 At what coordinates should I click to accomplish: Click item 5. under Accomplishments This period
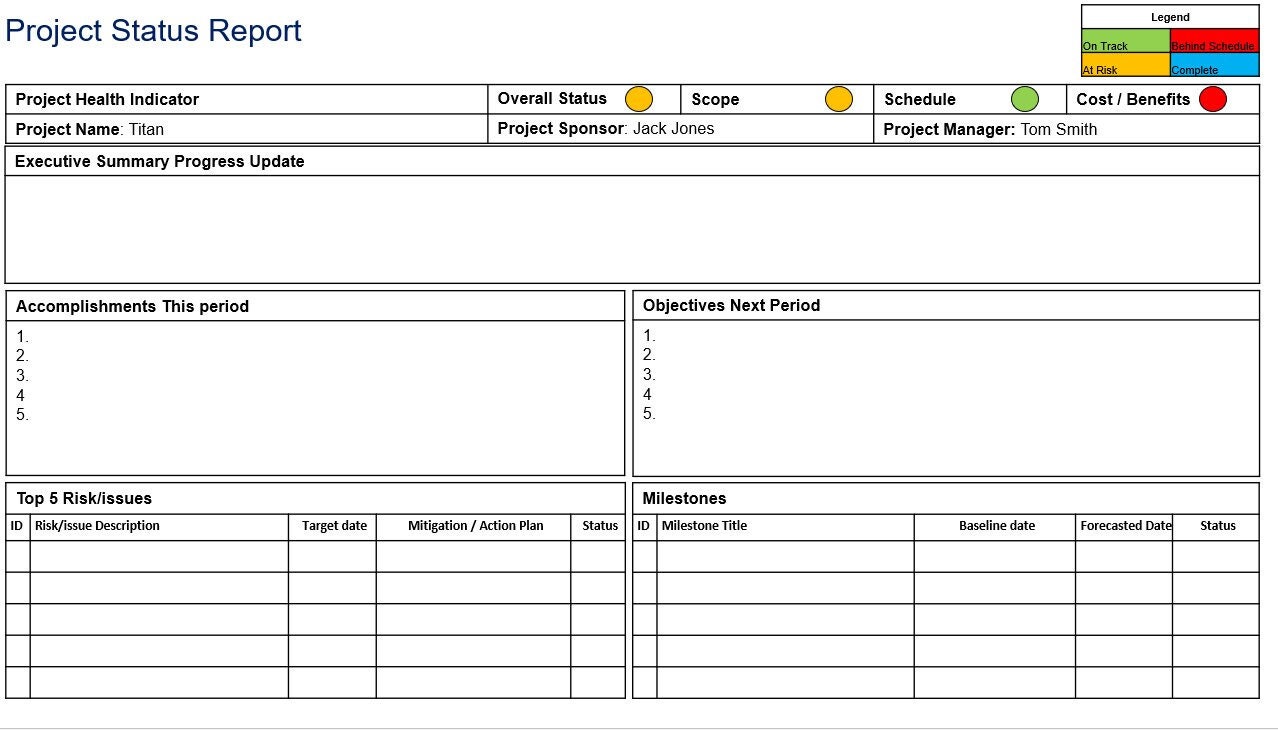[x=22, y=415]
